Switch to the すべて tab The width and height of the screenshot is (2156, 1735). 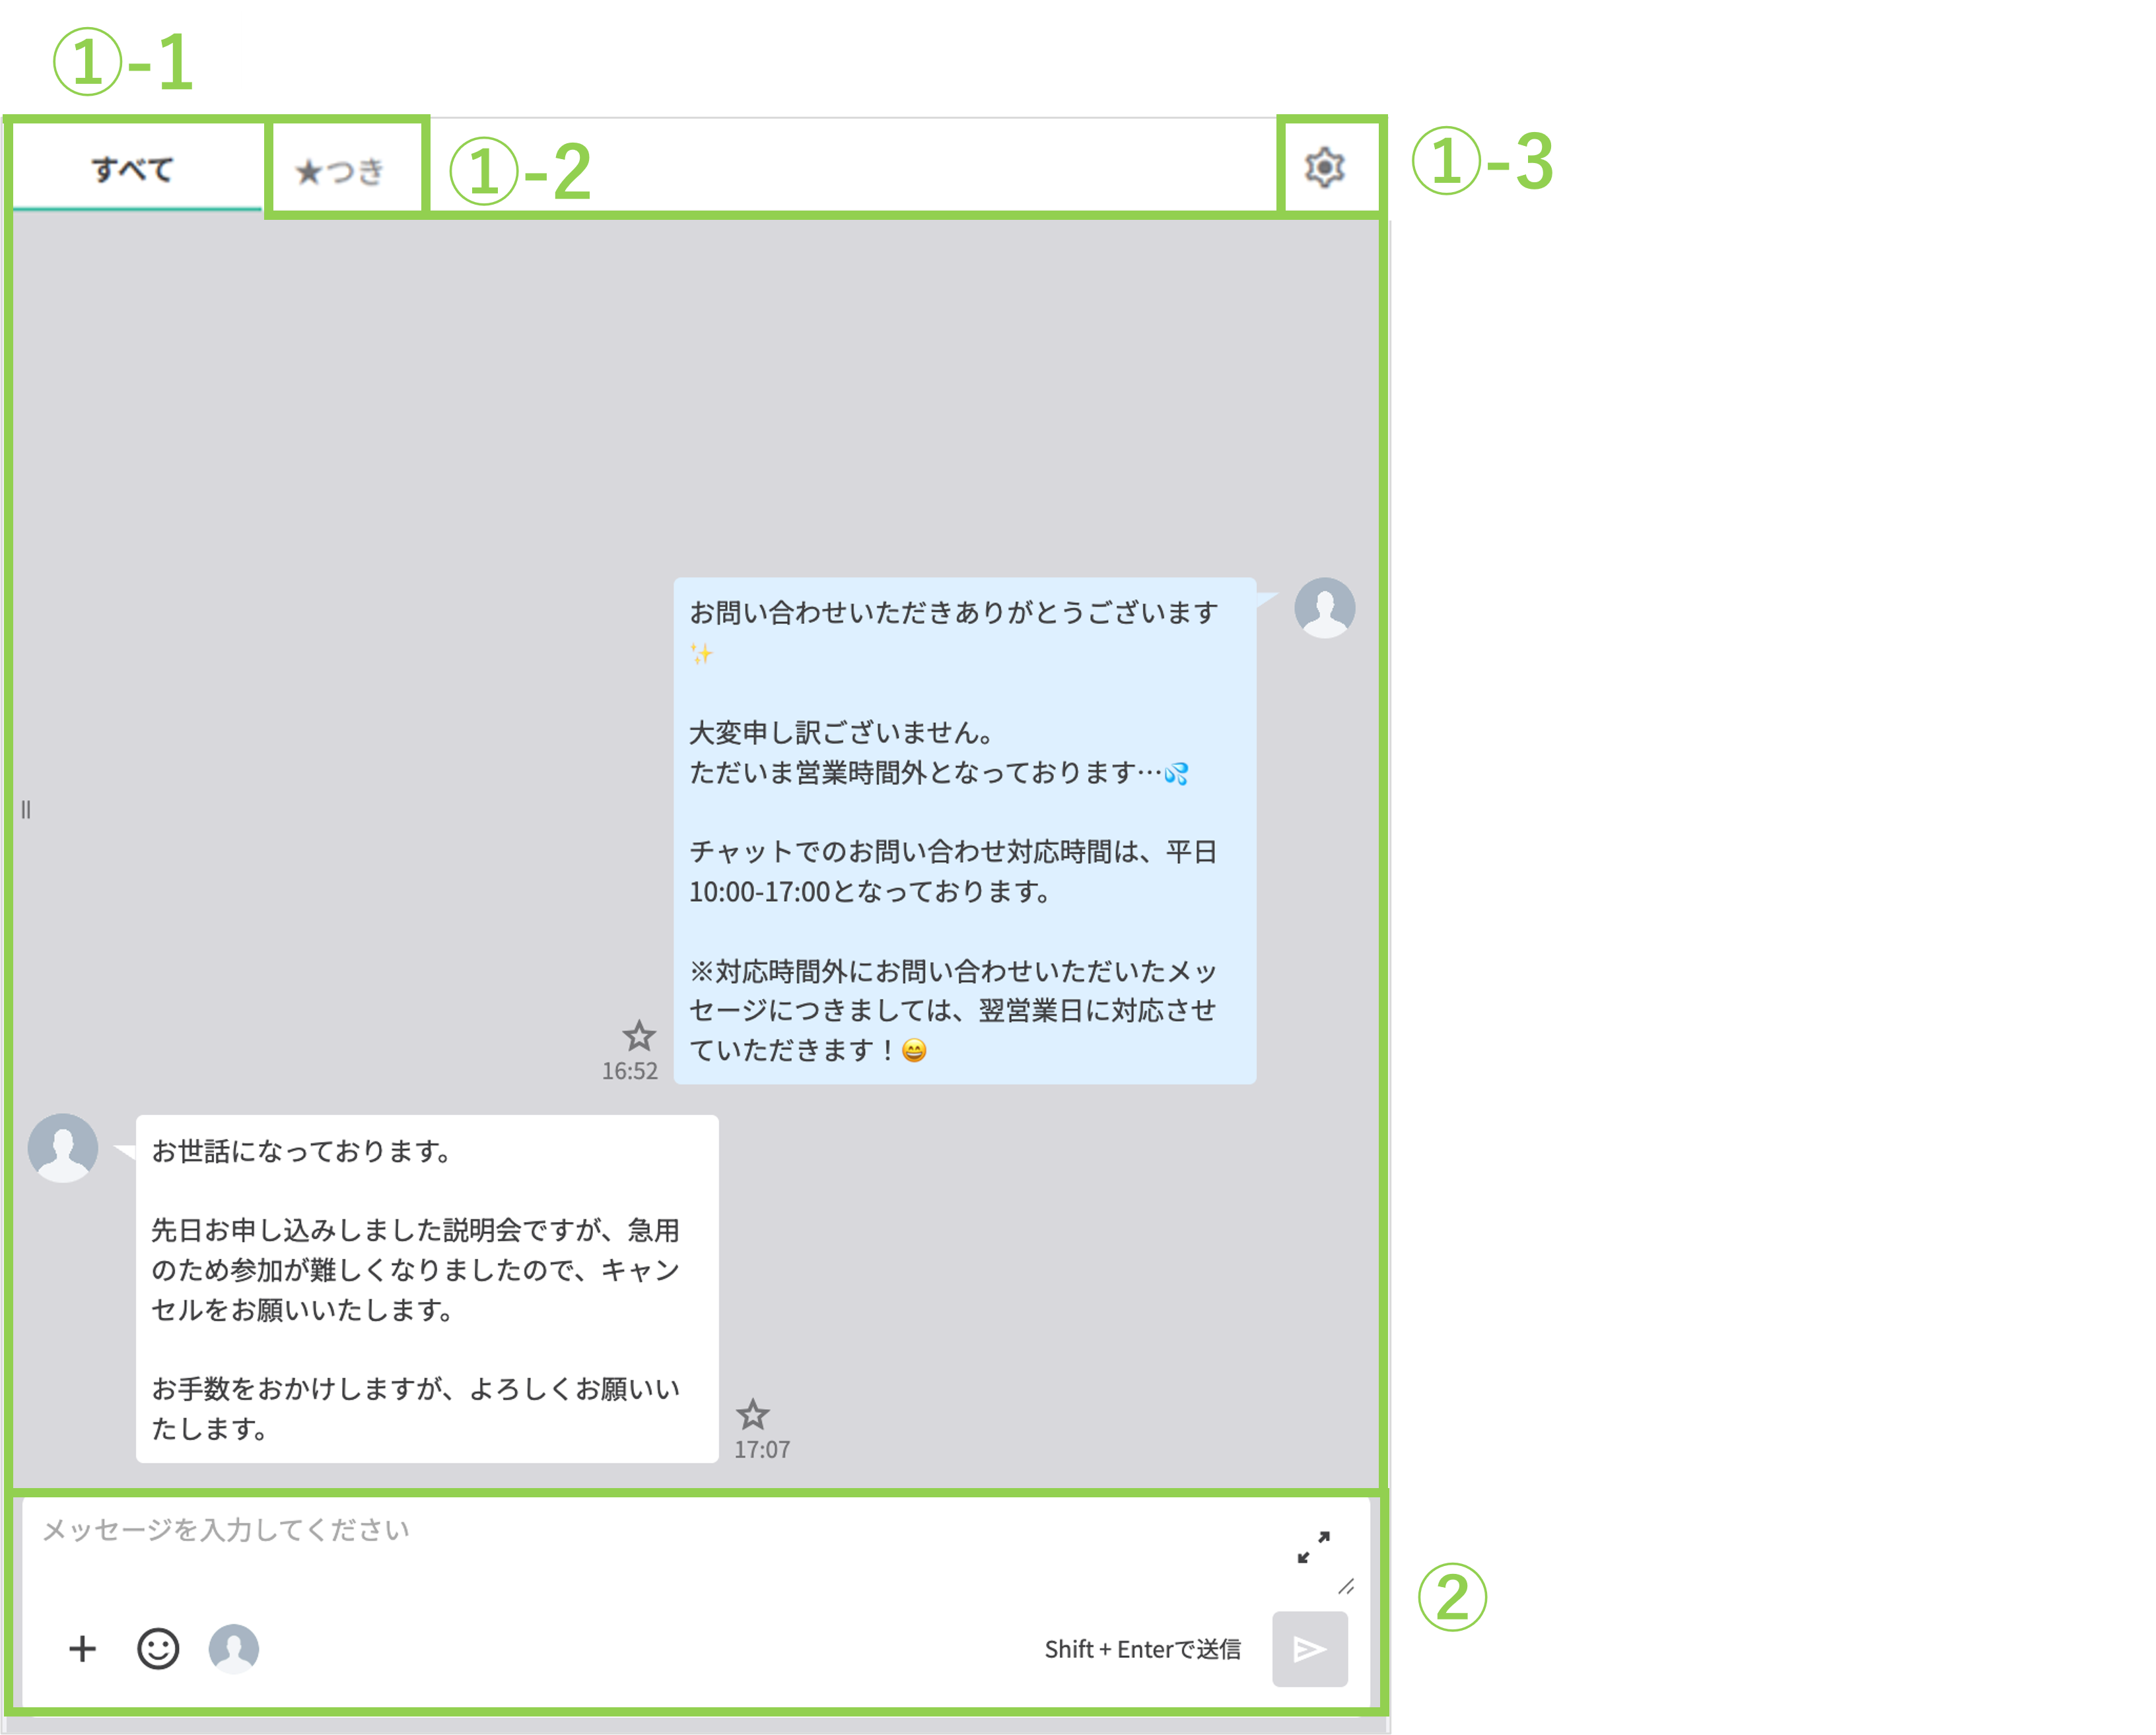pos(135,167)
